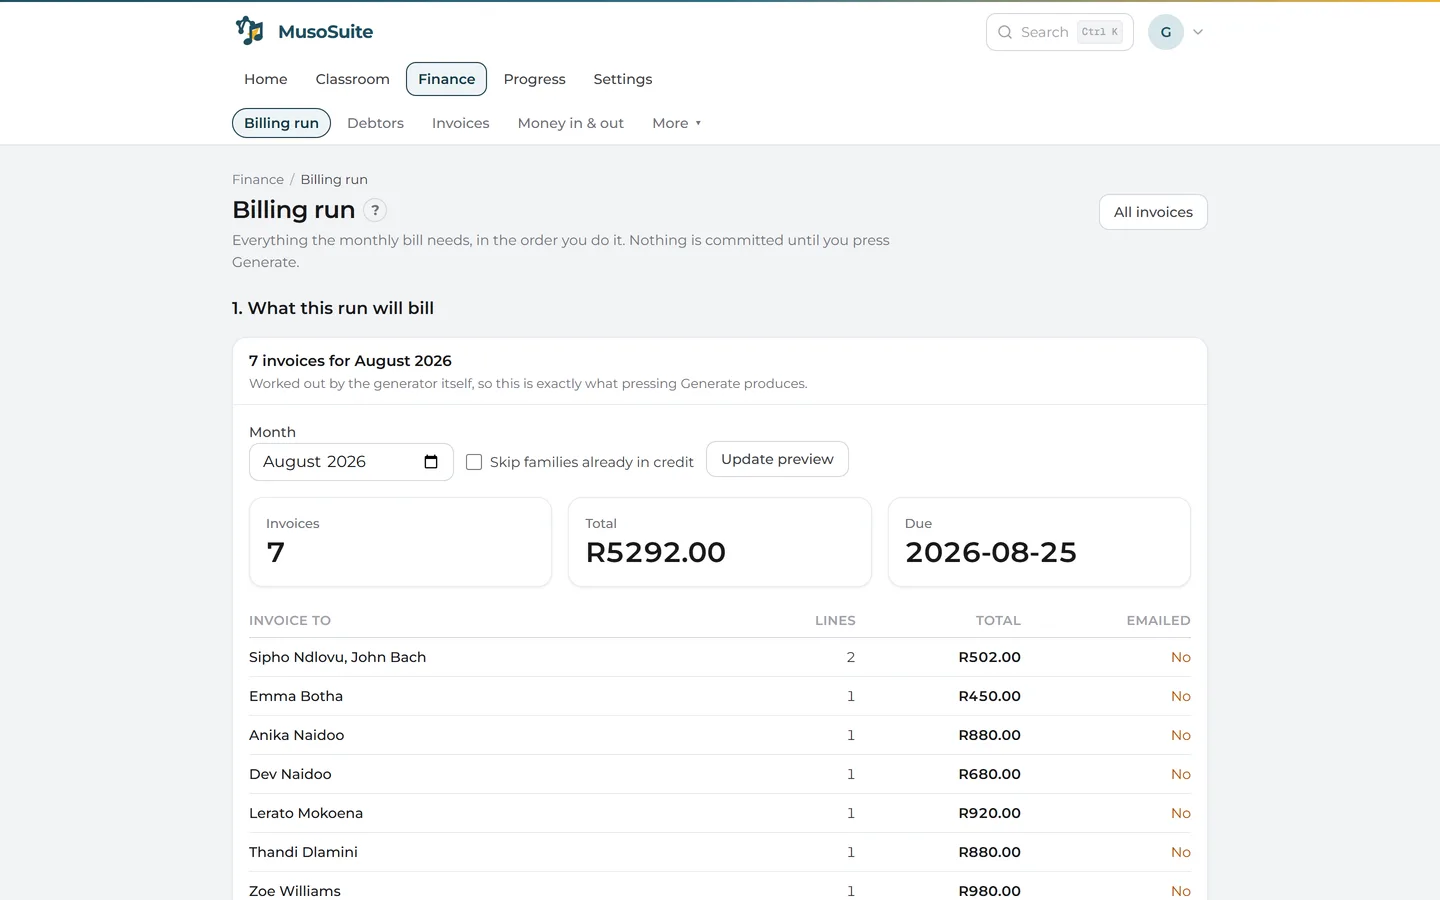Click the Update preview button
The height and width of the screenshot is (900, 1440).
777,459
